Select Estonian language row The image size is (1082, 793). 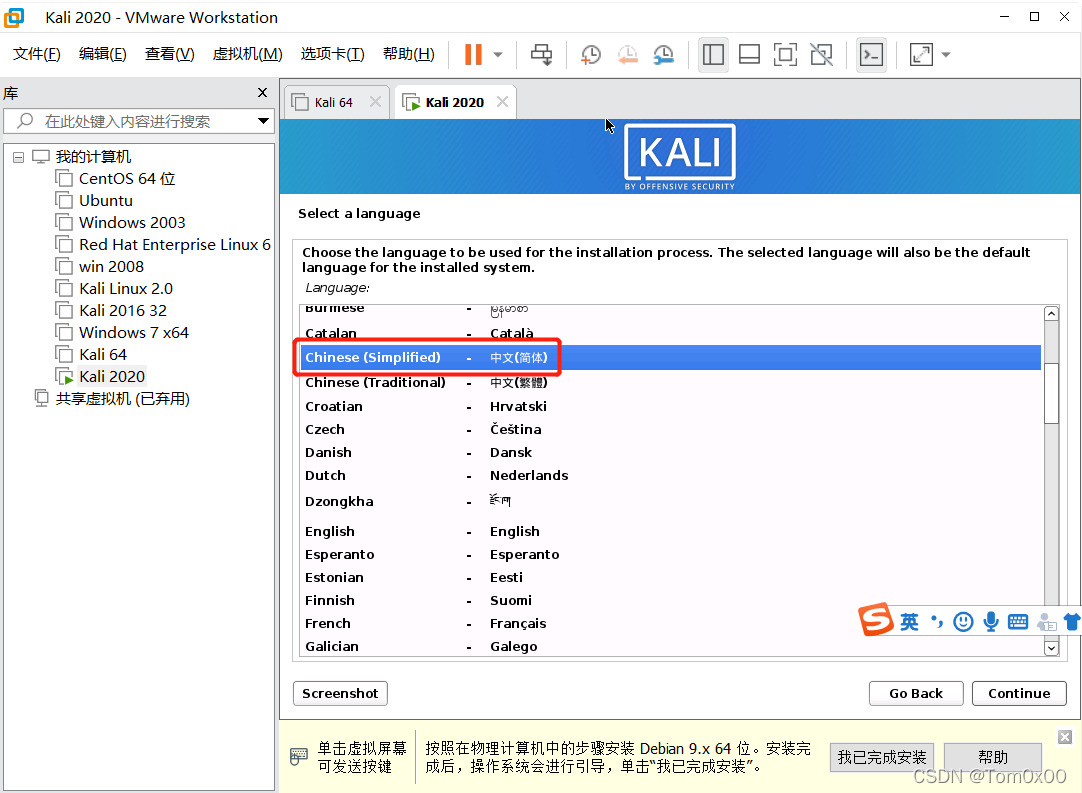pos(670,578)
